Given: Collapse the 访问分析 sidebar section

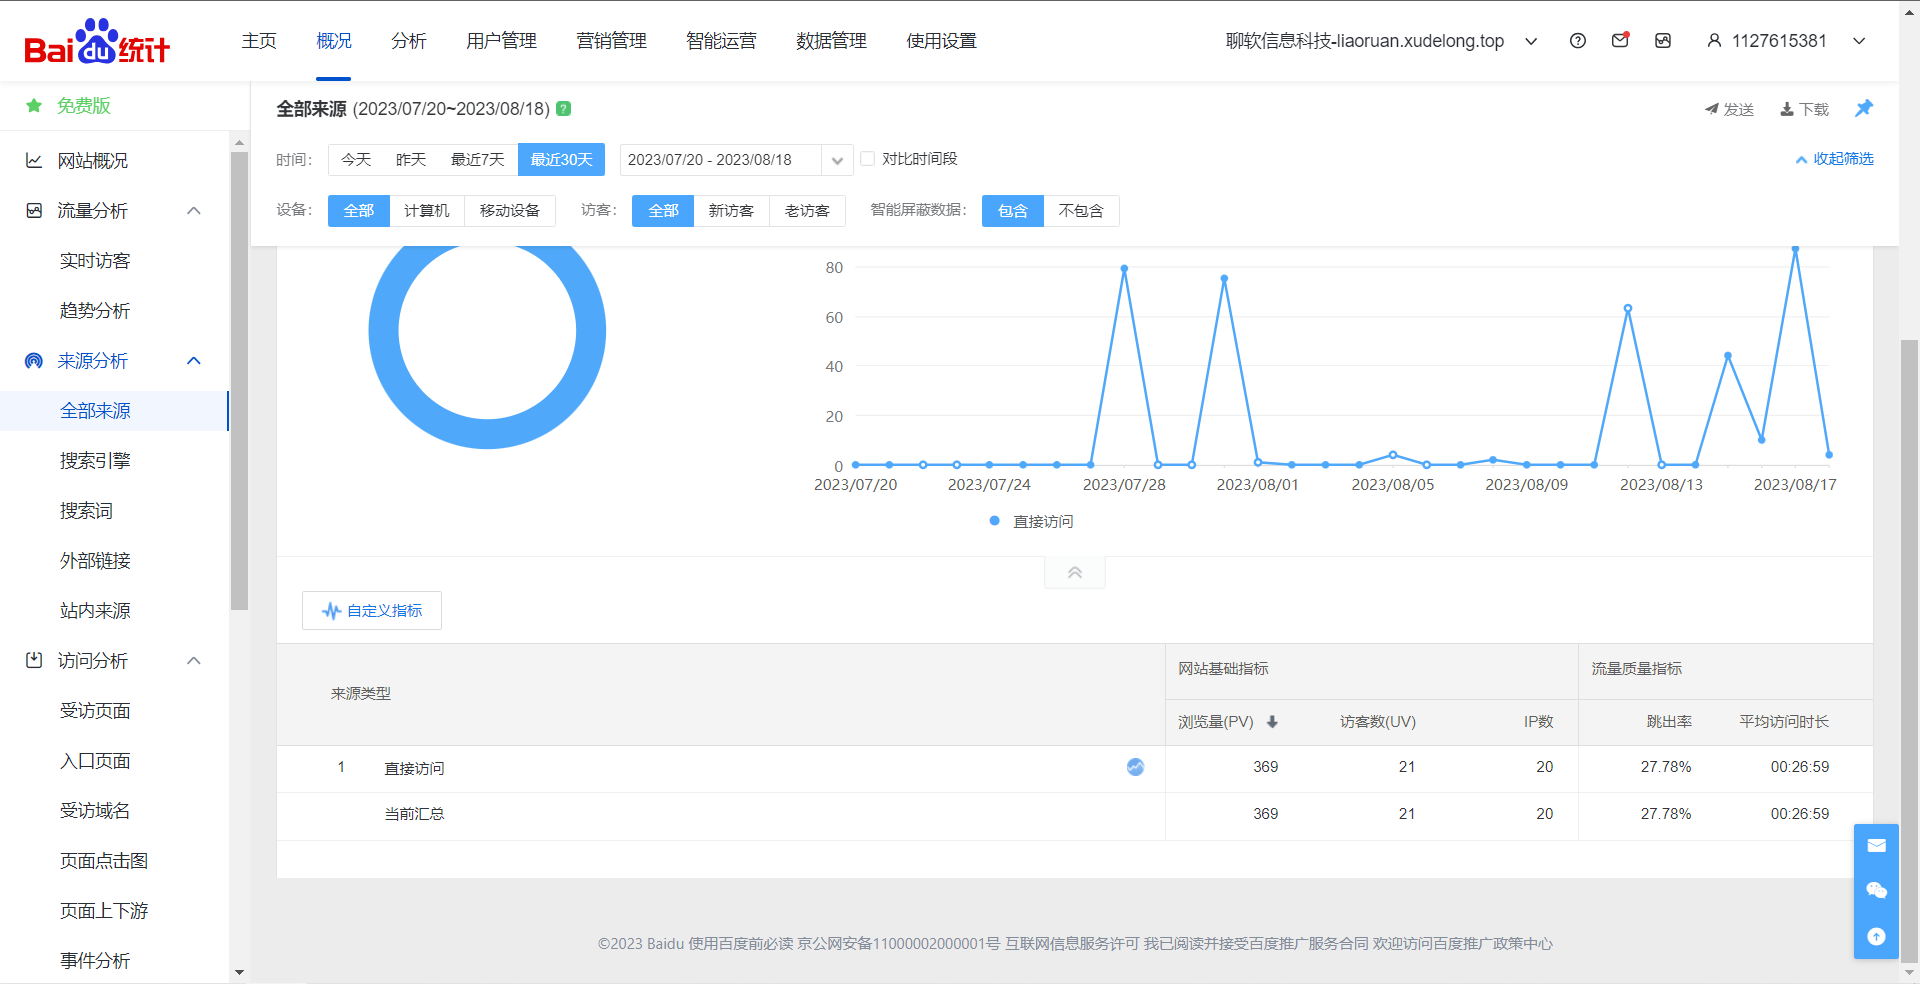Looking at the screenshot, I should pos(194,660).
